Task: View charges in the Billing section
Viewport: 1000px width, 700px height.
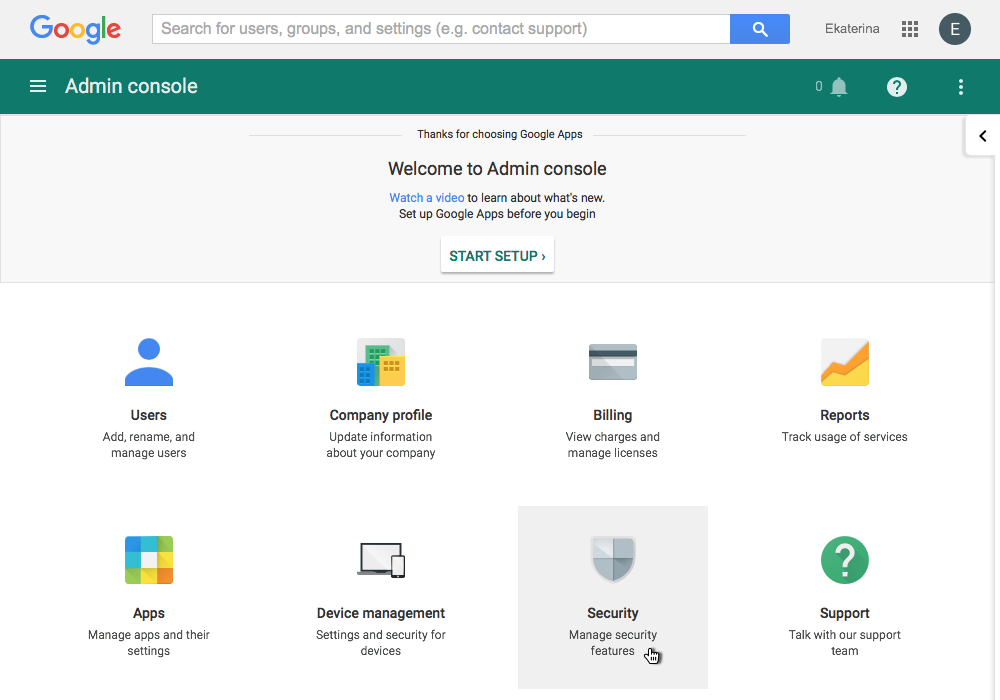Action: point(612,390)
